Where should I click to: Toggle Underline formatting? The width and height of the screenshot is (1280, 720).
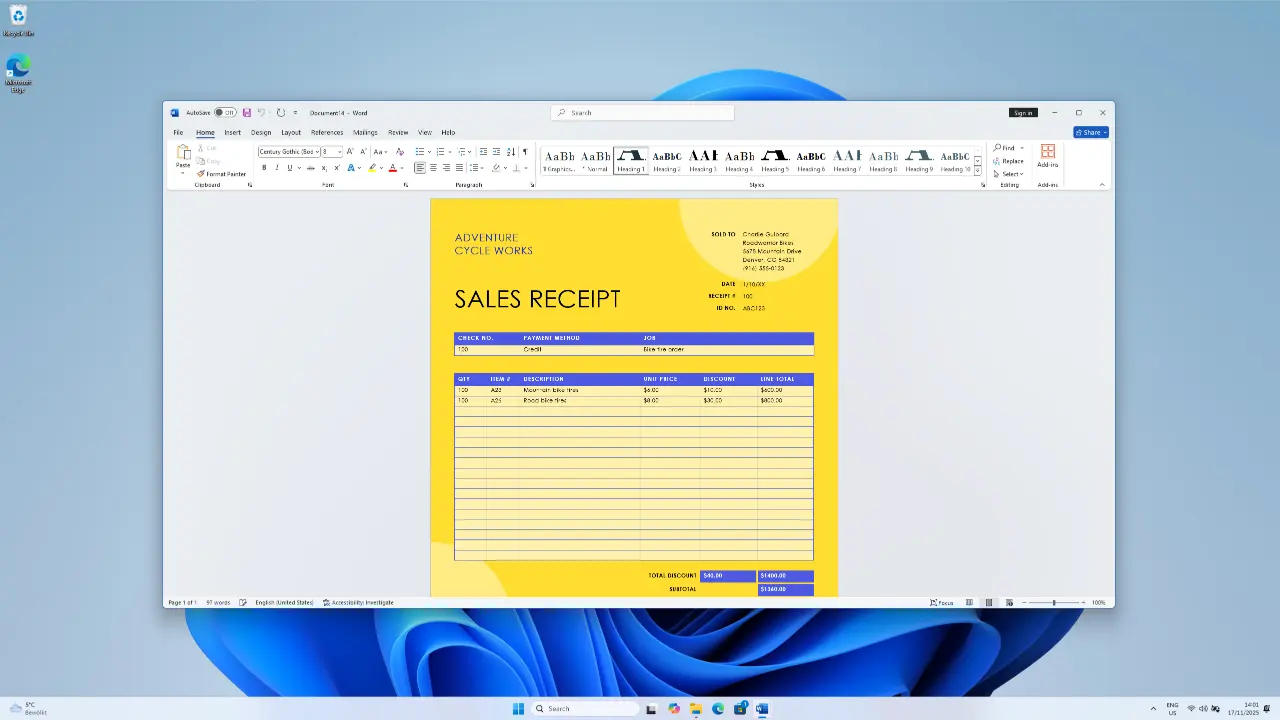click(290, 168)
